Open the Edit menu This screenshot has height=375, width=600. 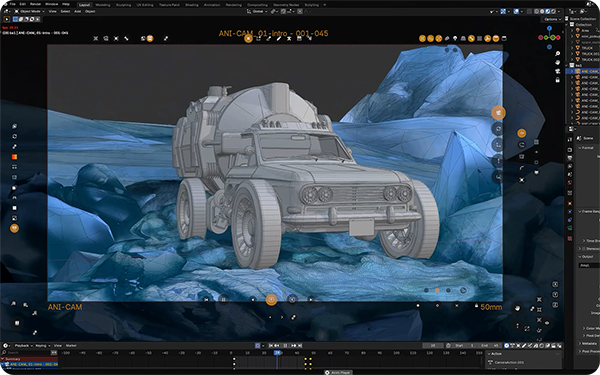23,4
